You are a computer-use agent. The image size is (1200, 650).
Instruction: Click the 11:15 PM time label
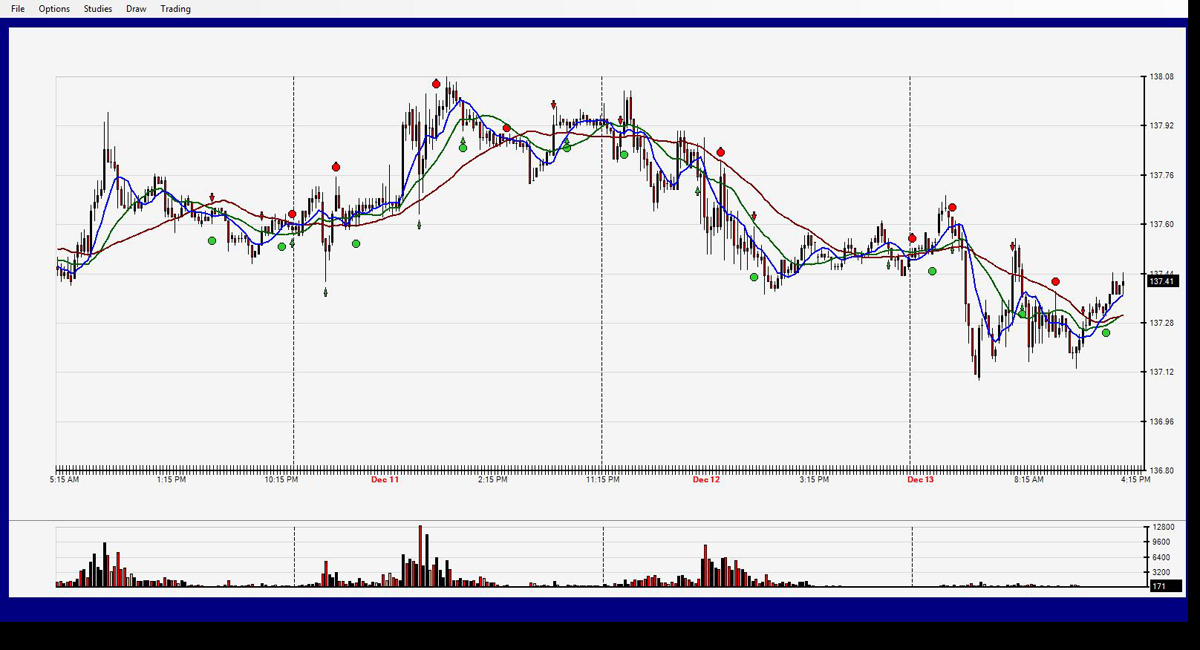[602, 480]
